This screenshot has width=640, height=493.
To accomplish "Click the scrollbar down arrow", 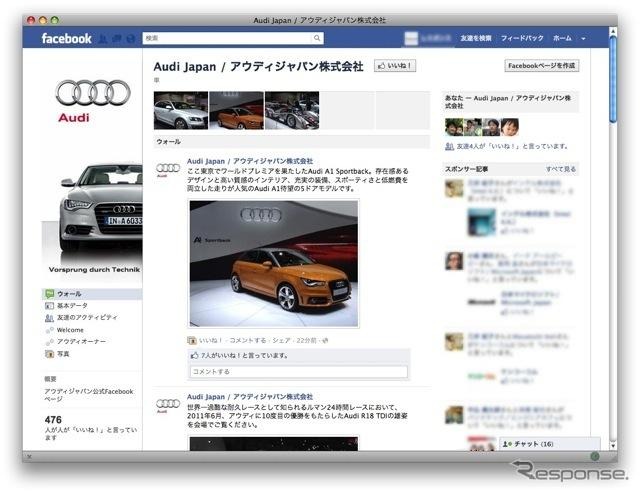I will tap(613, 446).
